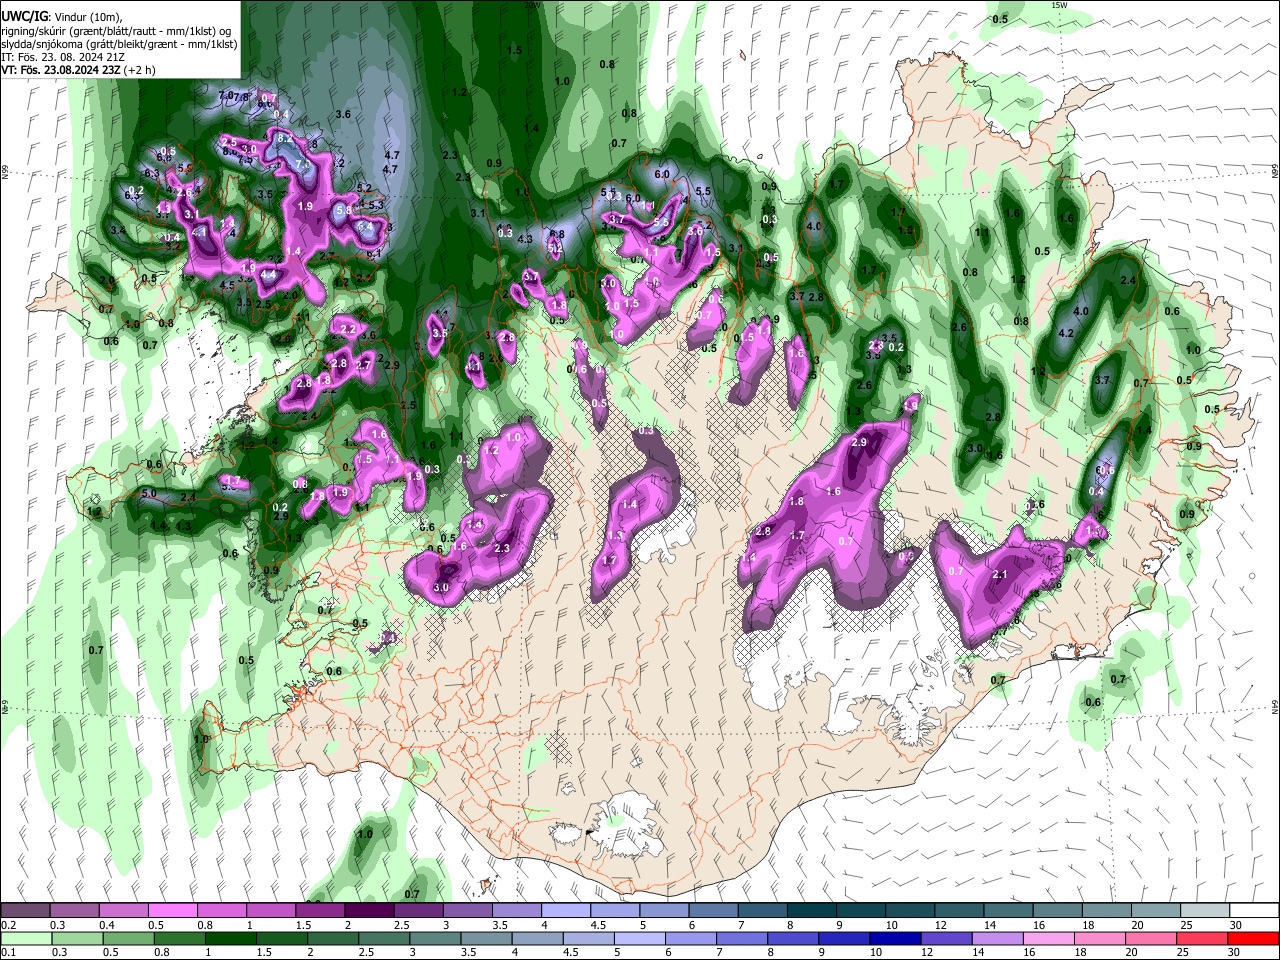The width and height of the screenshot is (1280, 960).
Task: Click the upper scale swatch between 12 and 14
Action: tap(959, 911)
